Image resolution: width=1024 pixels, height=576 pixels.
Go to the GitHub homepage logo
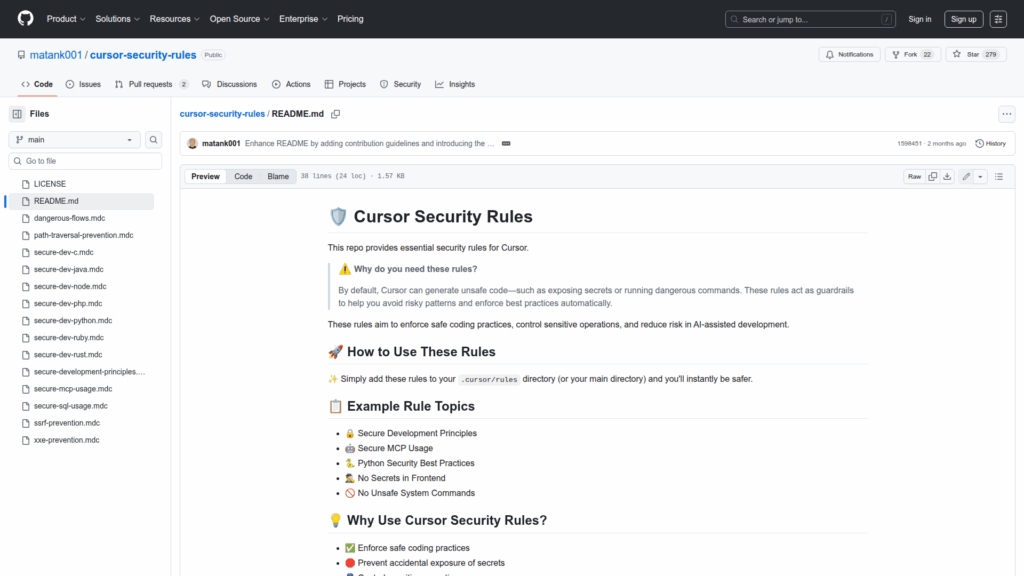[25, 19]
